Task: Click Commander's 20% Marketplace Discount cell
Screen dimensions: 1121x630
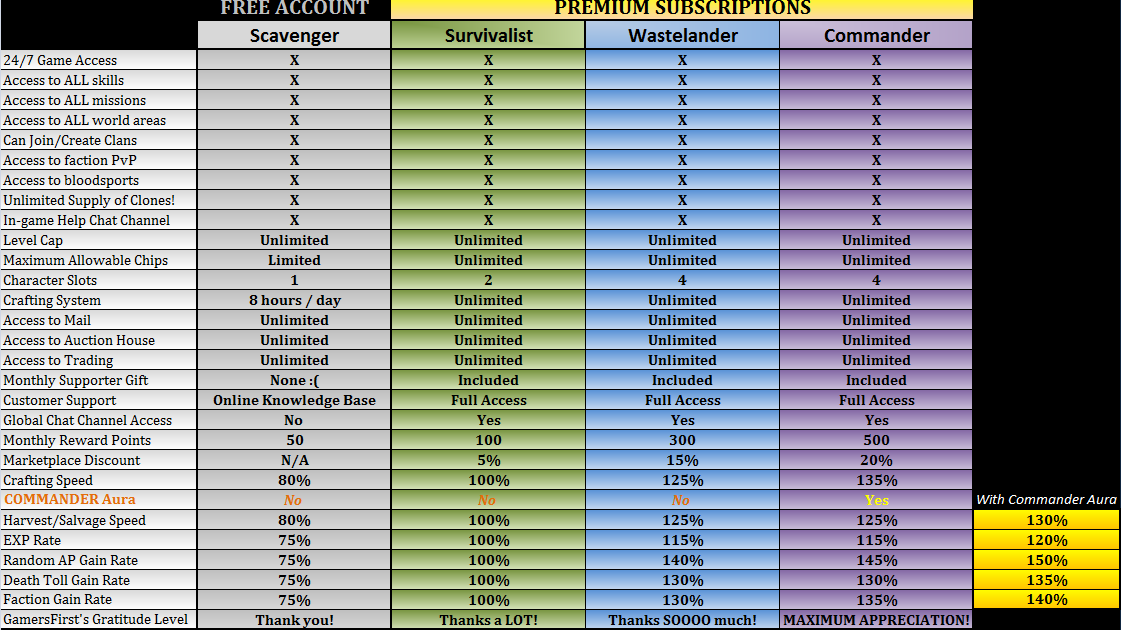Action: [x=876, y=460]
